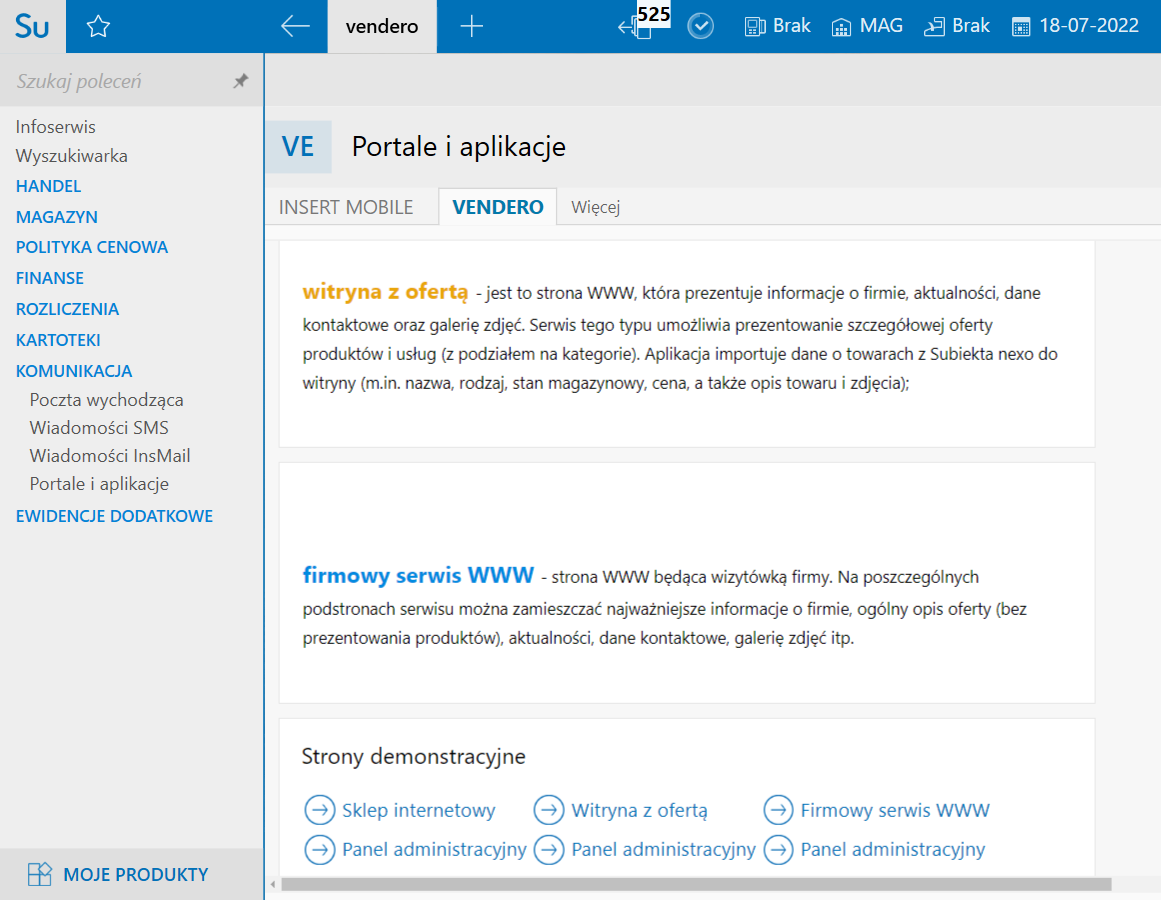
Task: Open the Sklep internetowy demo link
Action: pos(418,810)
